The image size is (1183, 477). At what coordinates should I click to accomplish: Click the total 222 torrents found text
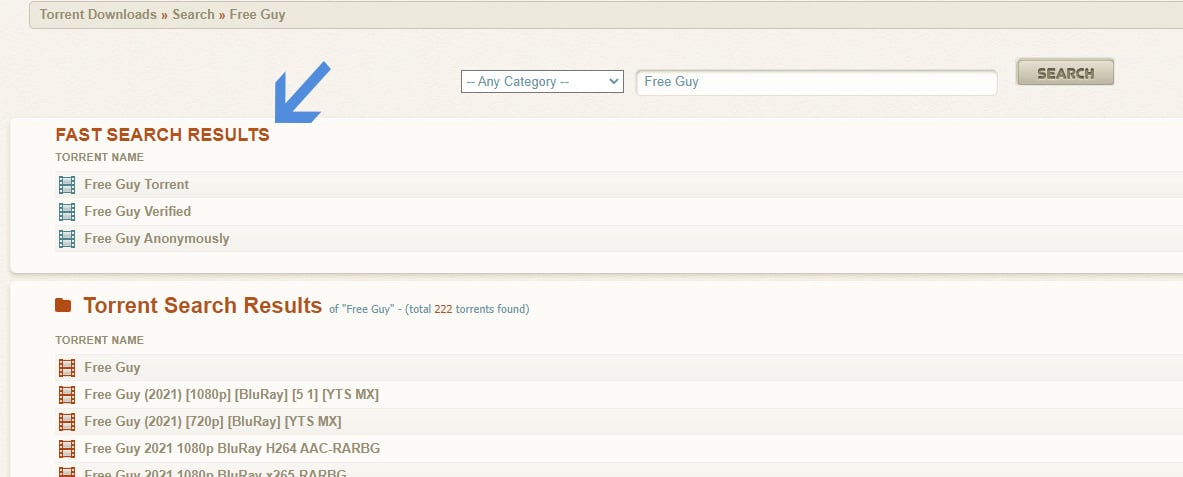click(x=467, y=309)
